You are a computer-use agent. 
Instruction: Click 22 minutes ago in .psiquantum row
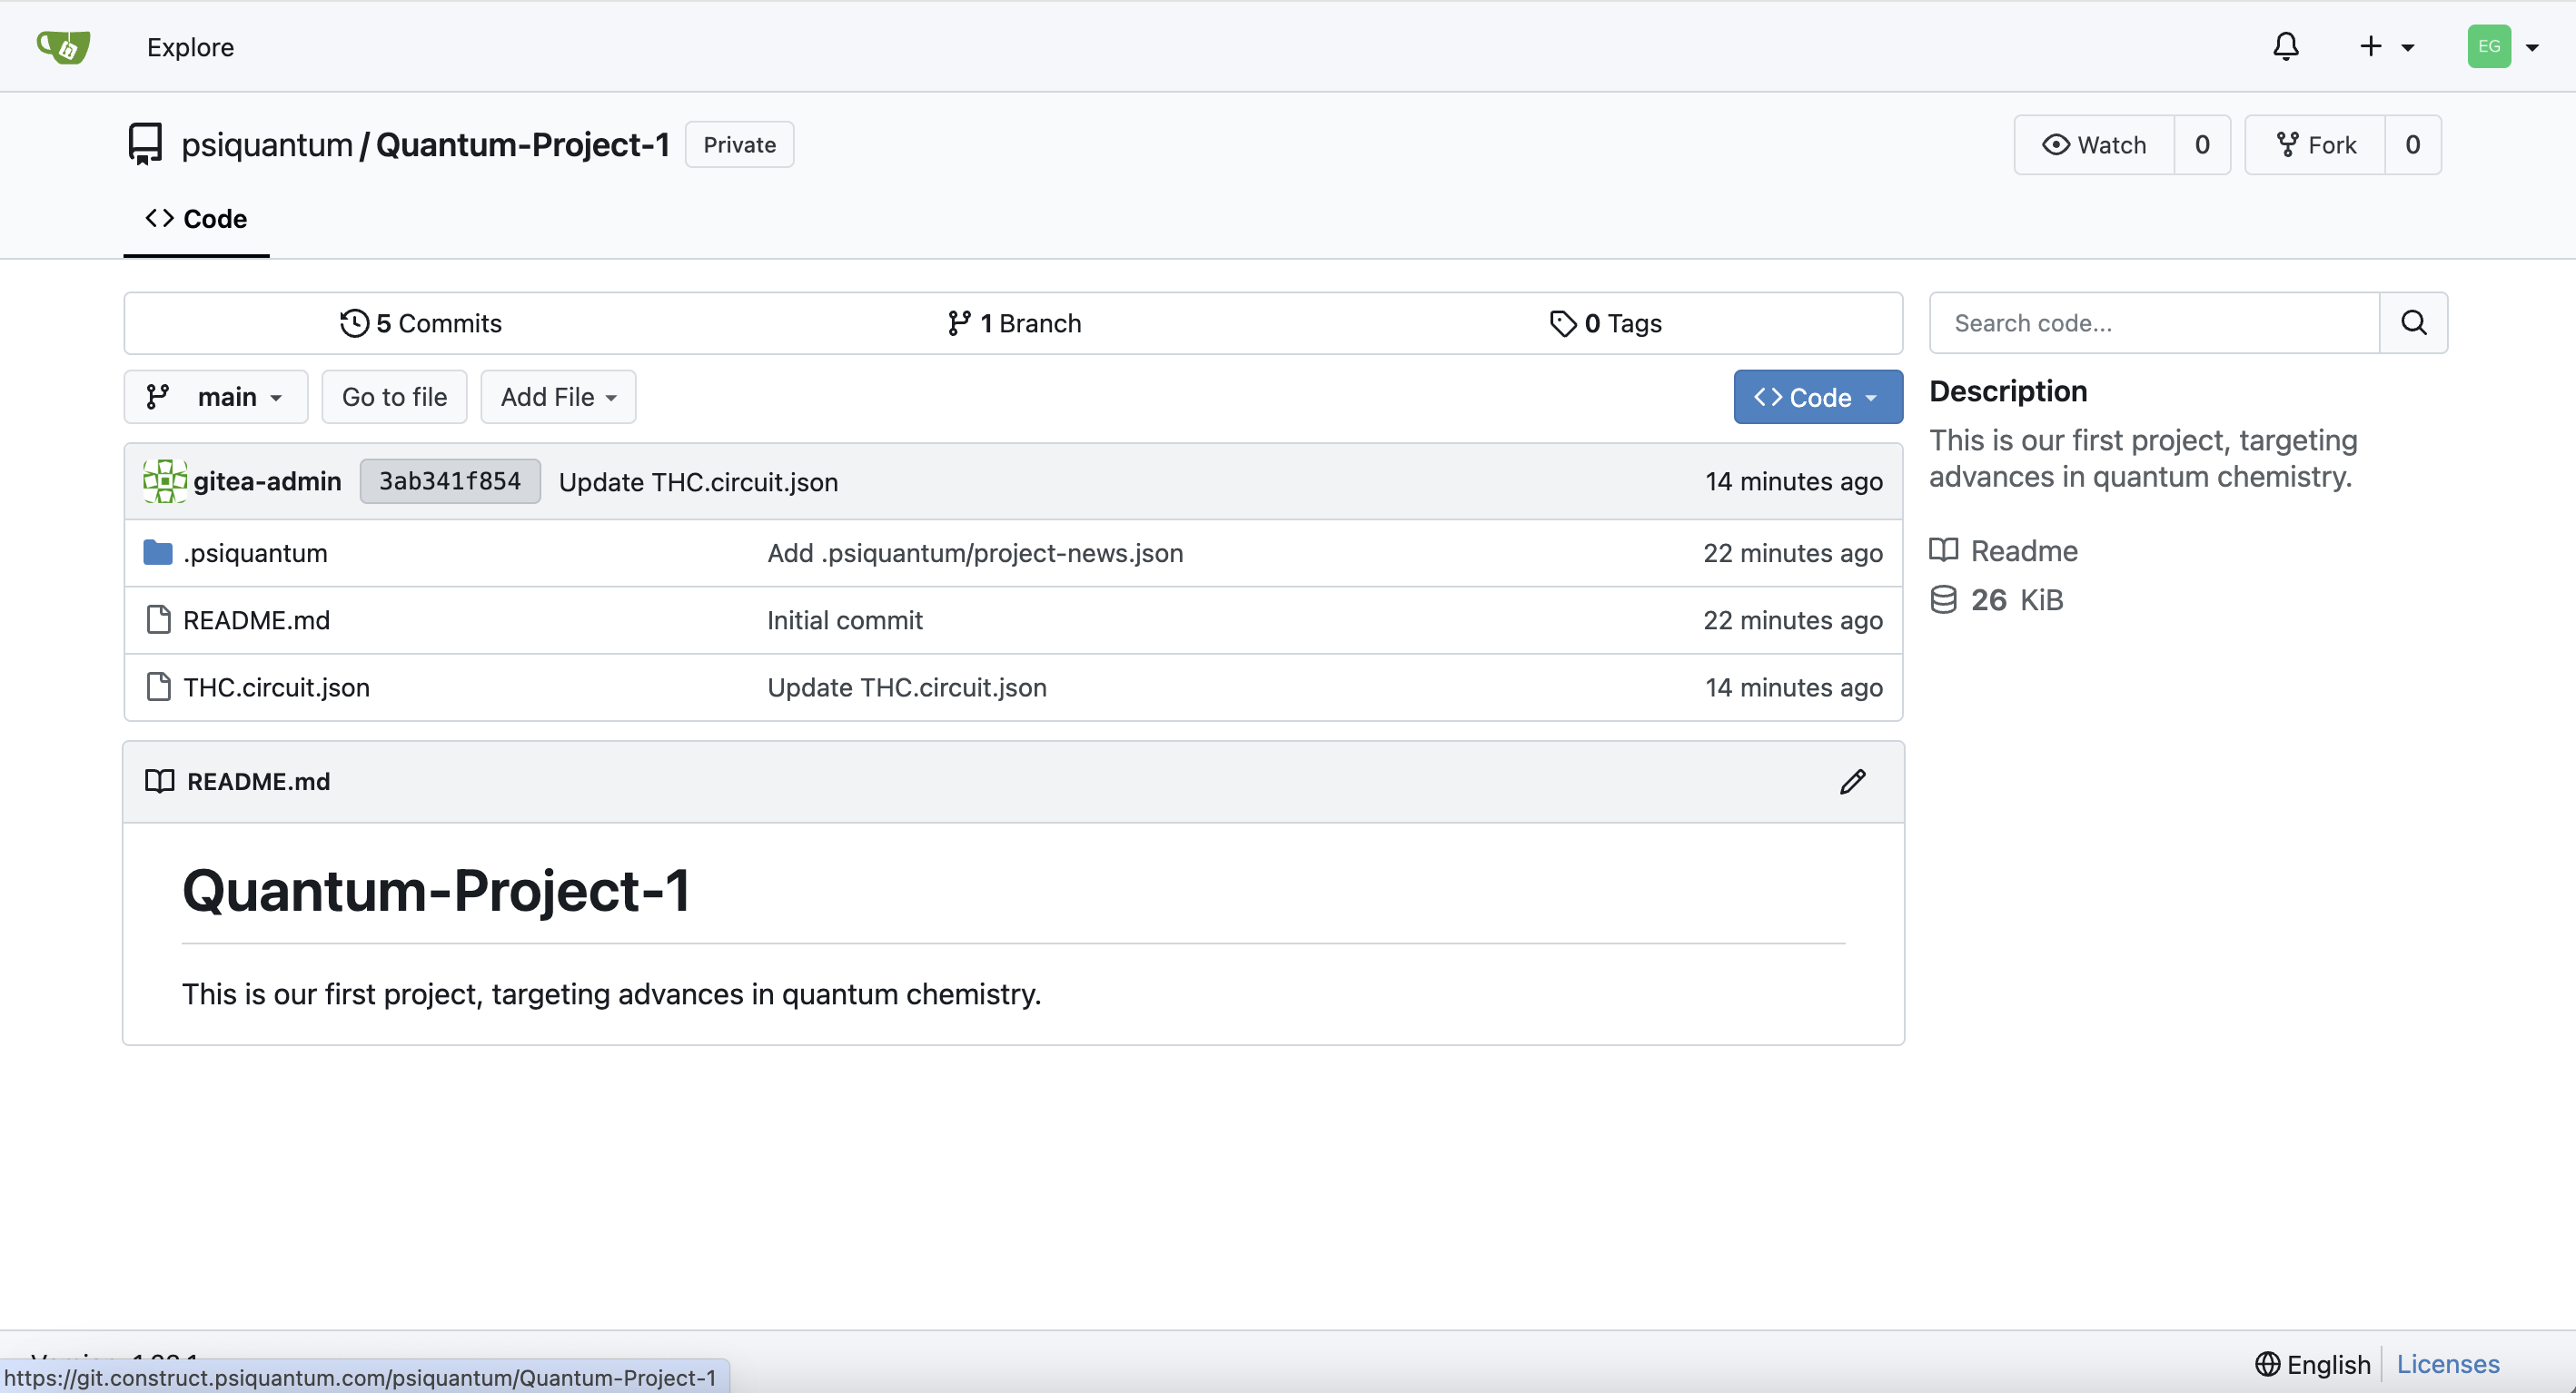(x=1792, y=552)
